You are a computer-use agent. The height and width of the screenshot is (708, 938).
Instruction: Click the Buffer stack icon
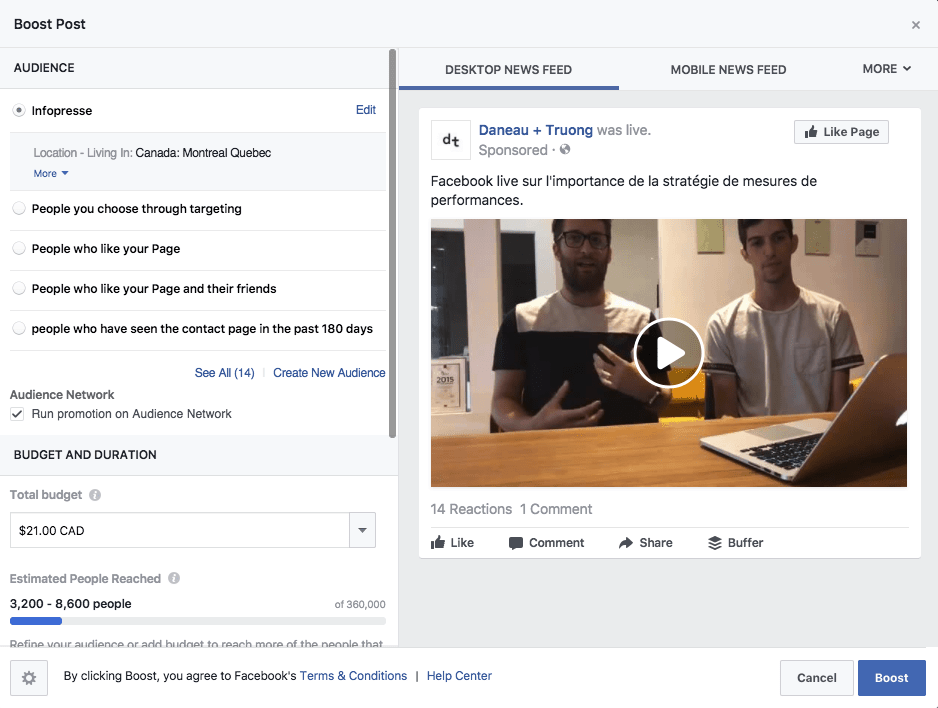714,543
